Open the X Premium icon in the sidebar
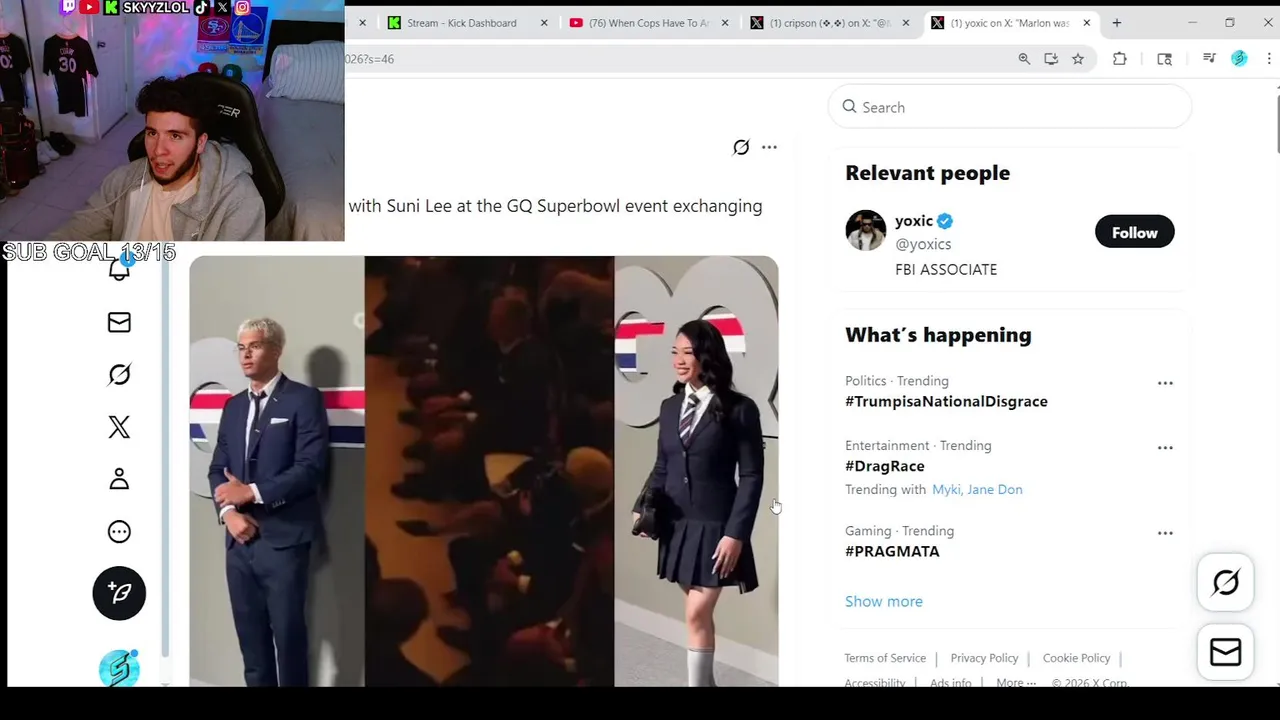This screenshot has height=720, width=1280. (x=119, y=427)
